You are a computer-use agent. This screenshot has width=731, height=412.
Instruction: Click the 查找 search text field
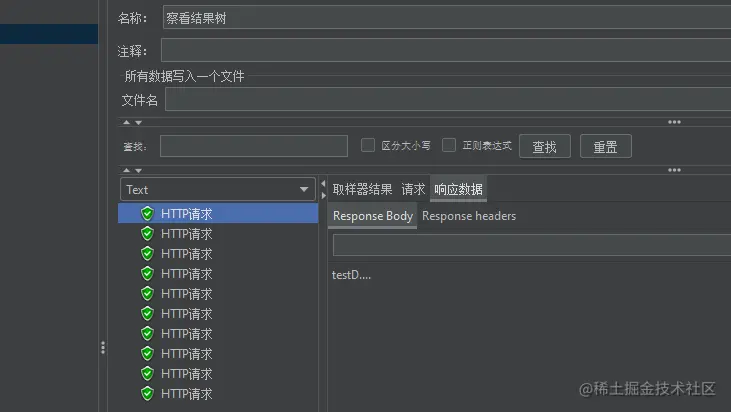[x=254, y=146]
